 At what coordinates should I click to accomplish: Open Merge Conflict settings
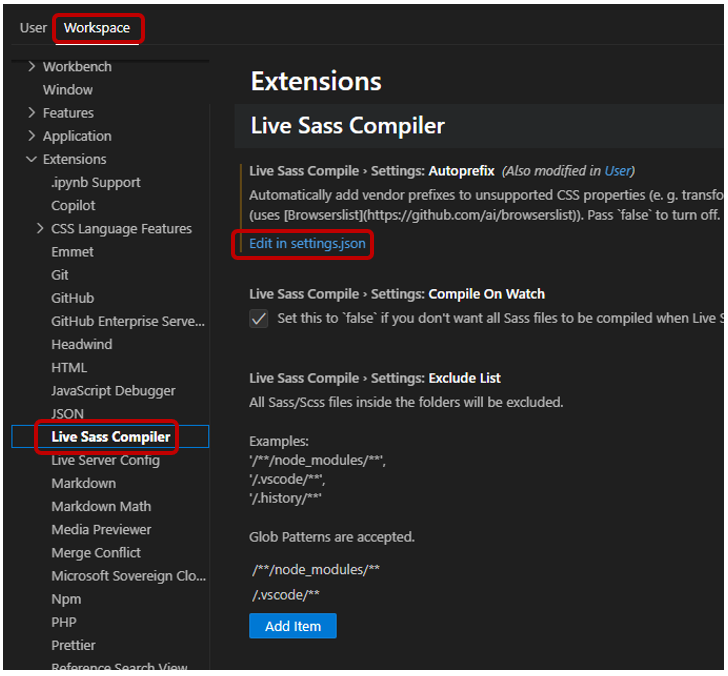96,553
